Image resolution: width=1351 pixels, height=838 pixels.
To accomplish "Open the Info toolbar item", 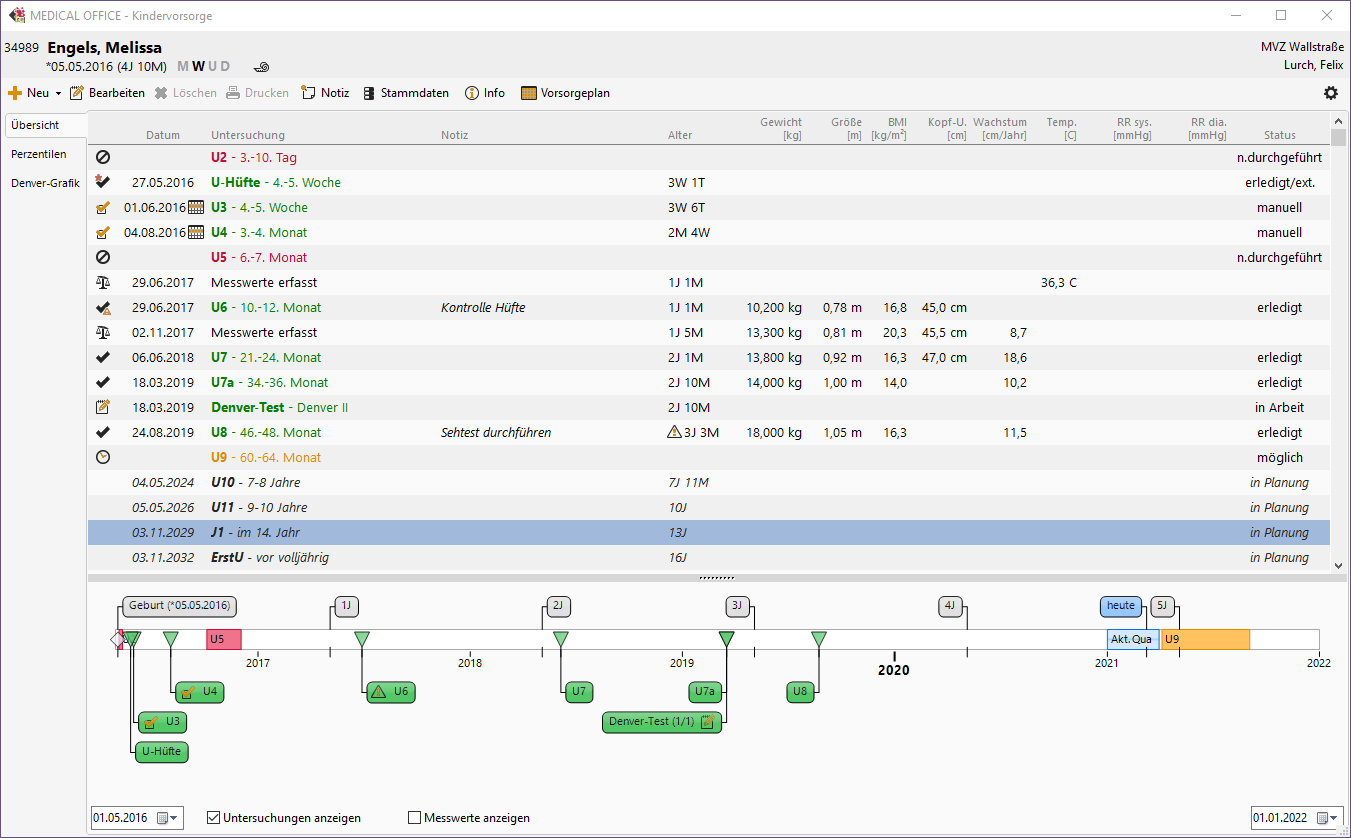I will 485,93.
